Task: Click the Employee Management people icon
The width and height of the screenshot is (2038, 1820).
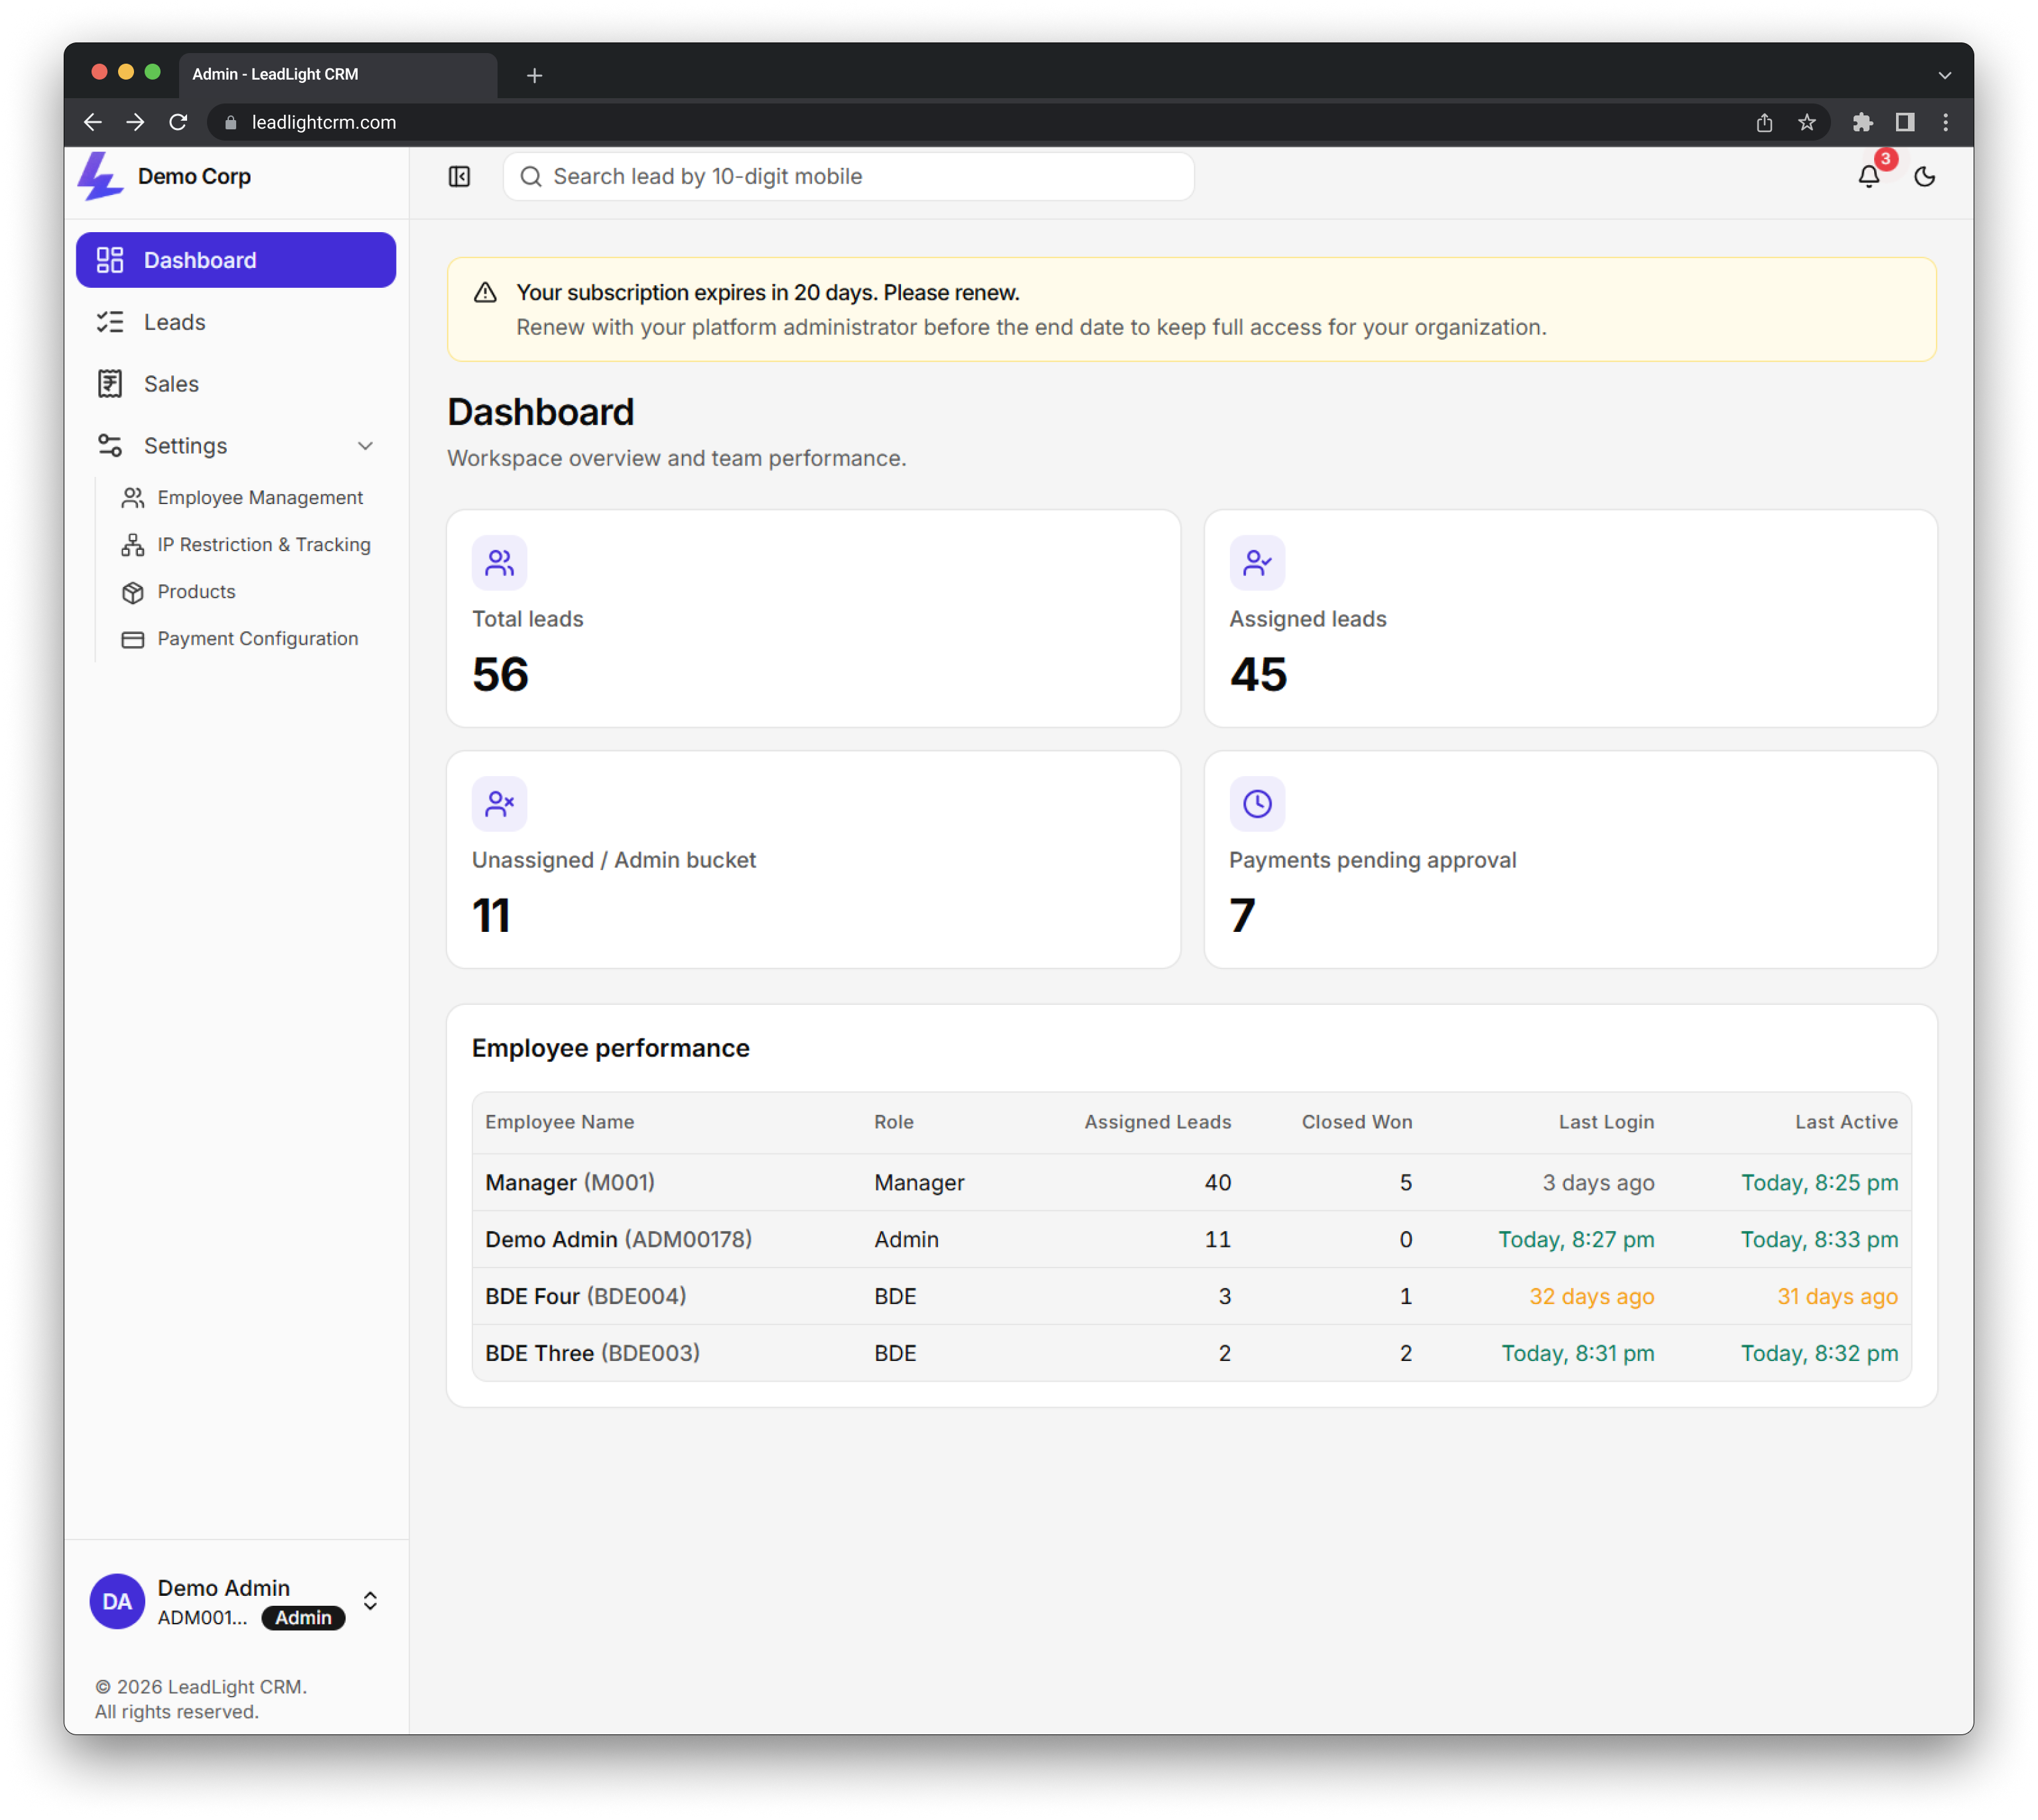Action: pyautogui.click(x=133, y=498)
